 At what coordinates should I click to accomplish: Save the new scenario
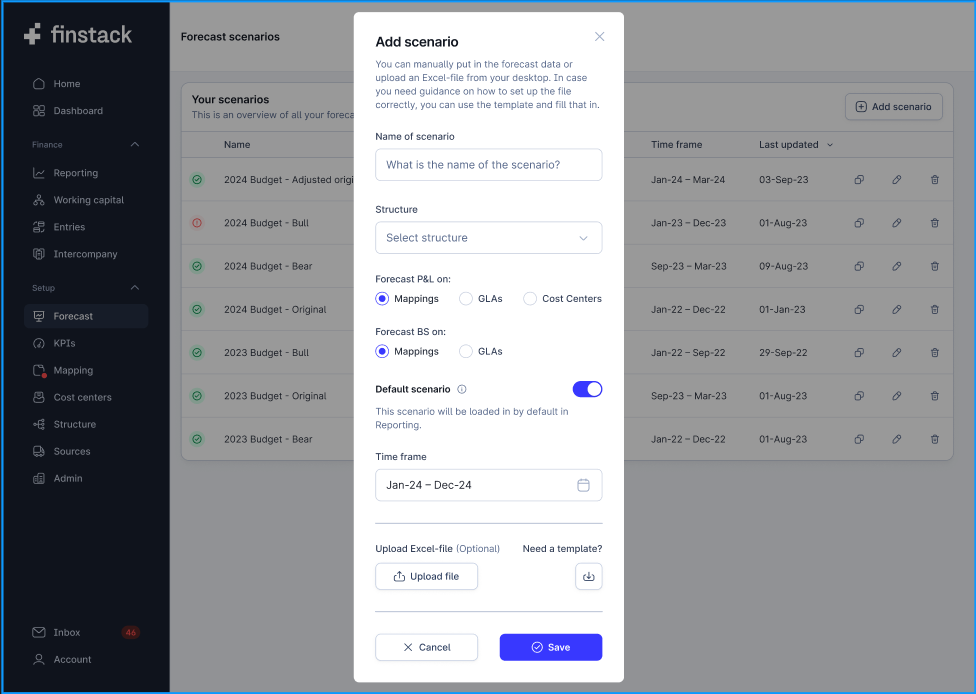(x=551, y=647)
